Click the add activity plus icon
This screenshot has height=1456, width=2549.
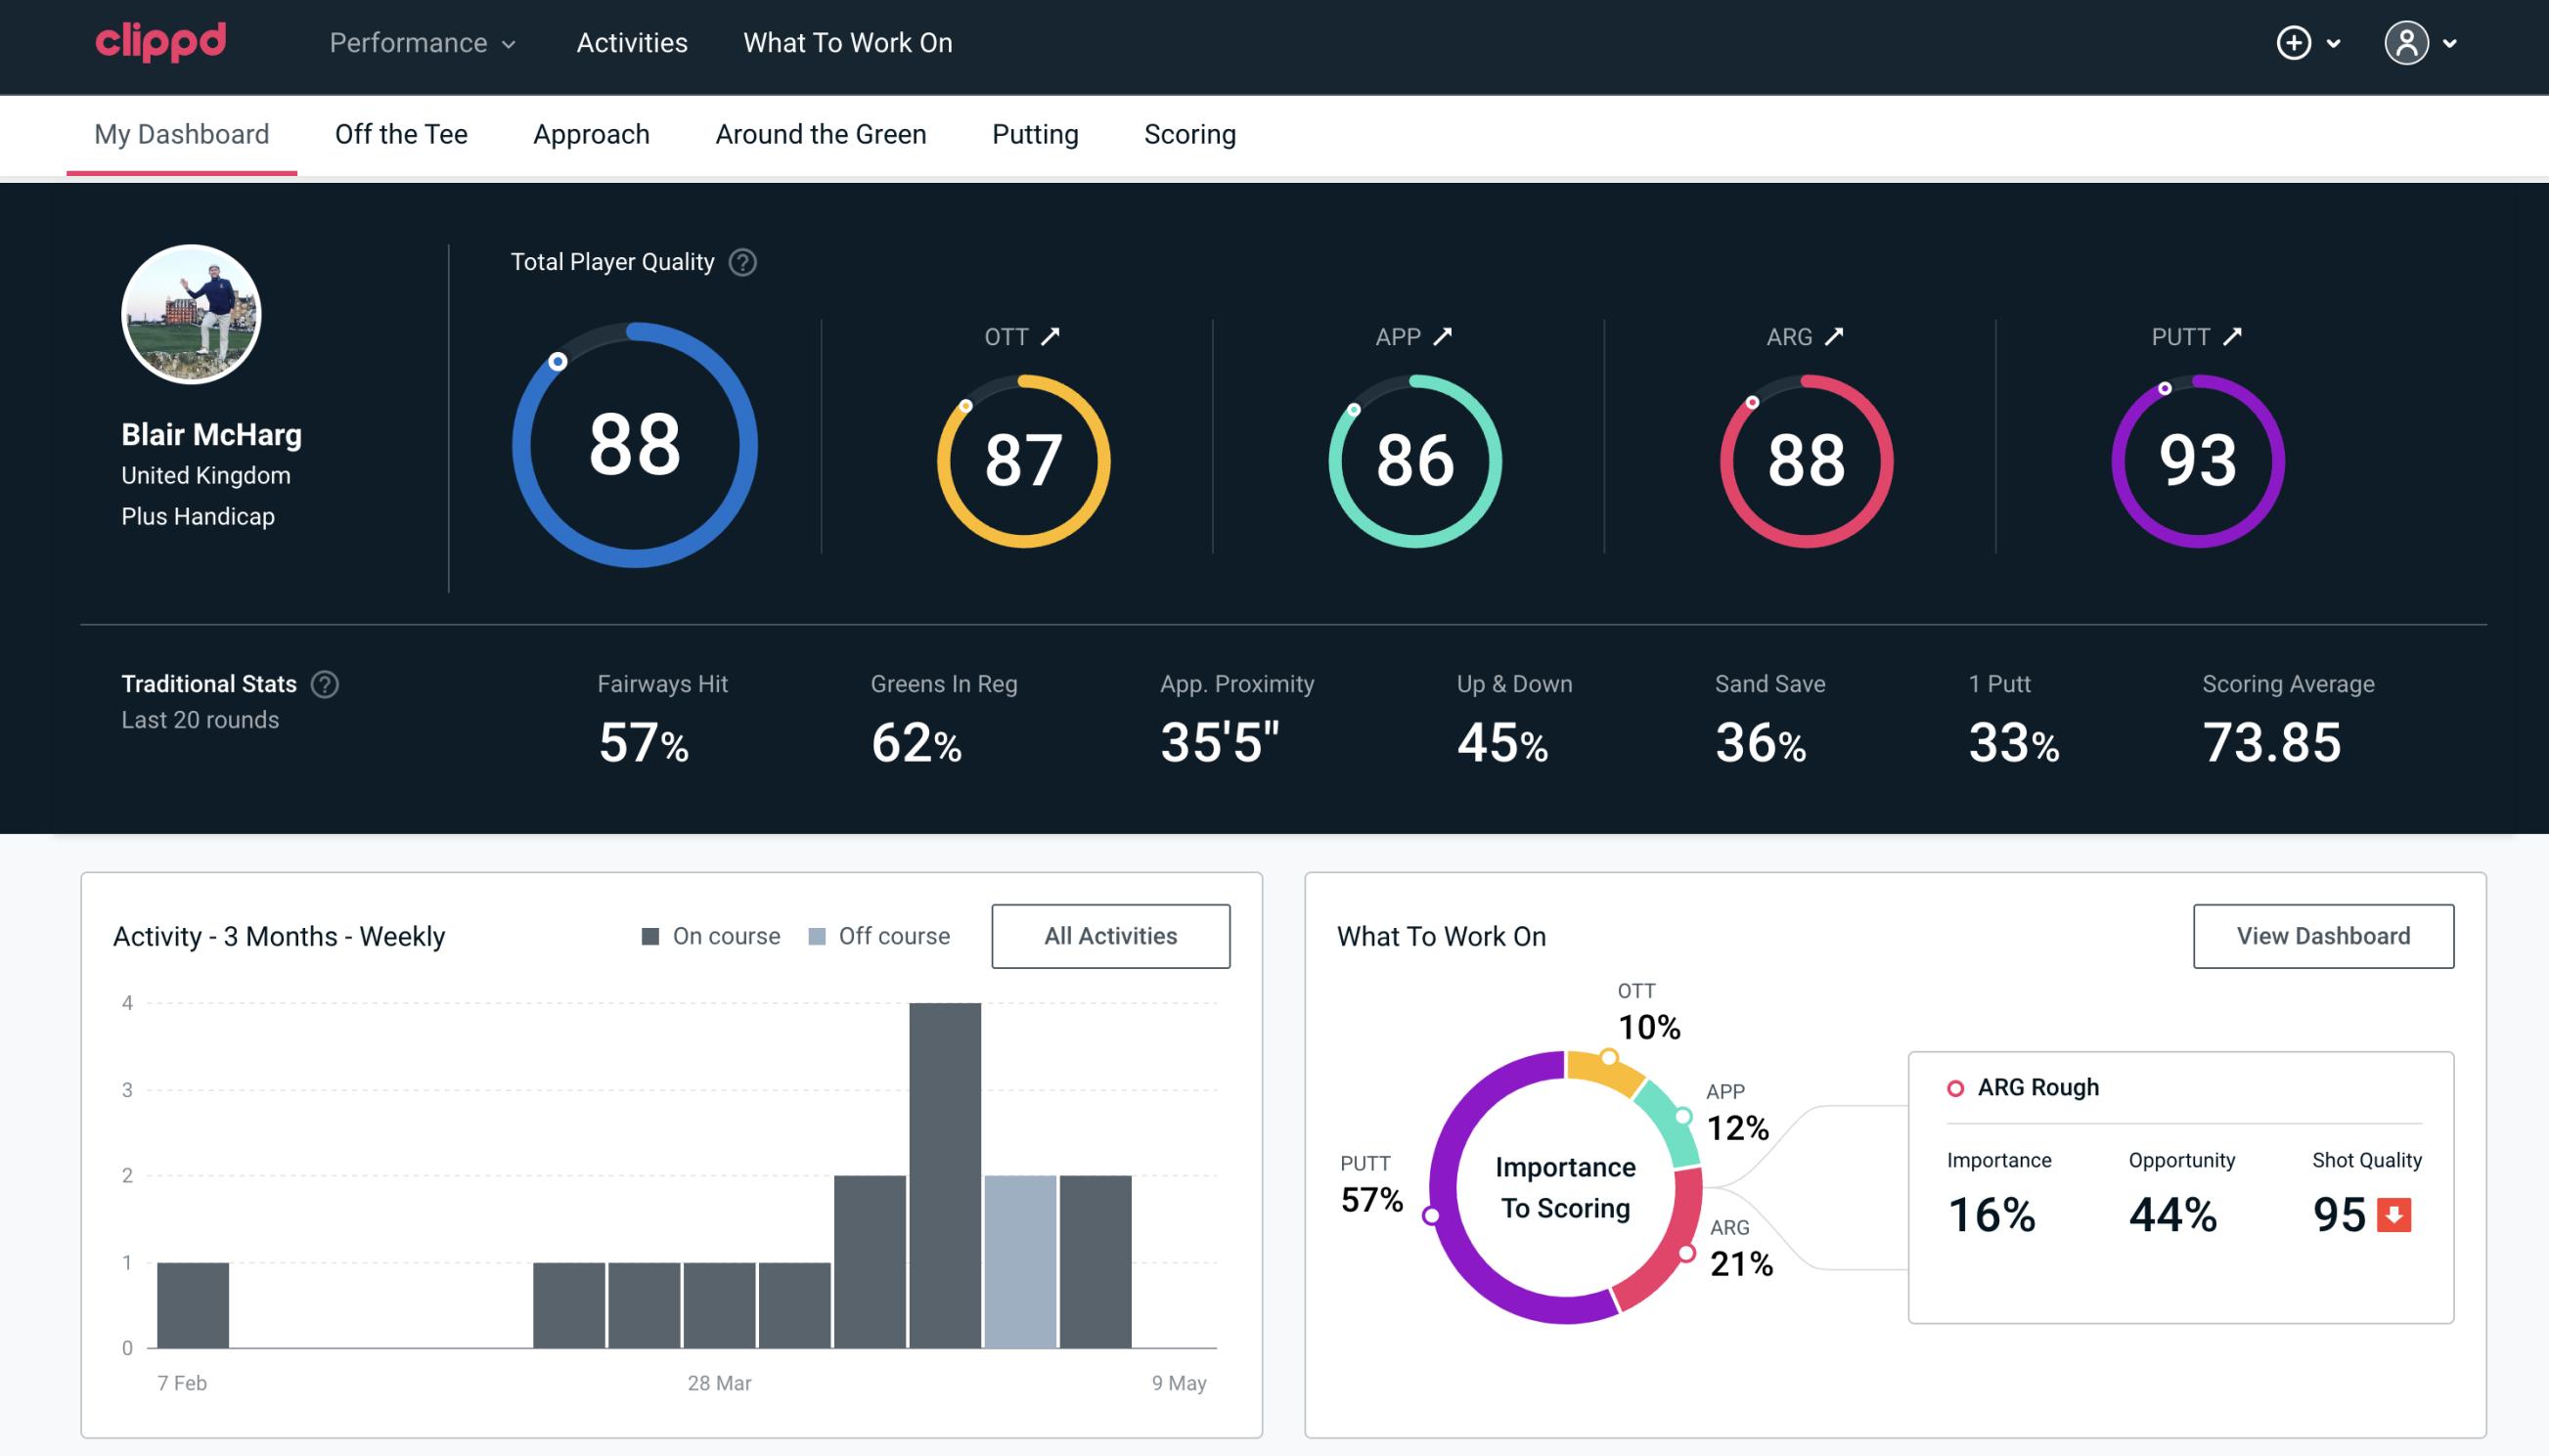click(2294, 42)
